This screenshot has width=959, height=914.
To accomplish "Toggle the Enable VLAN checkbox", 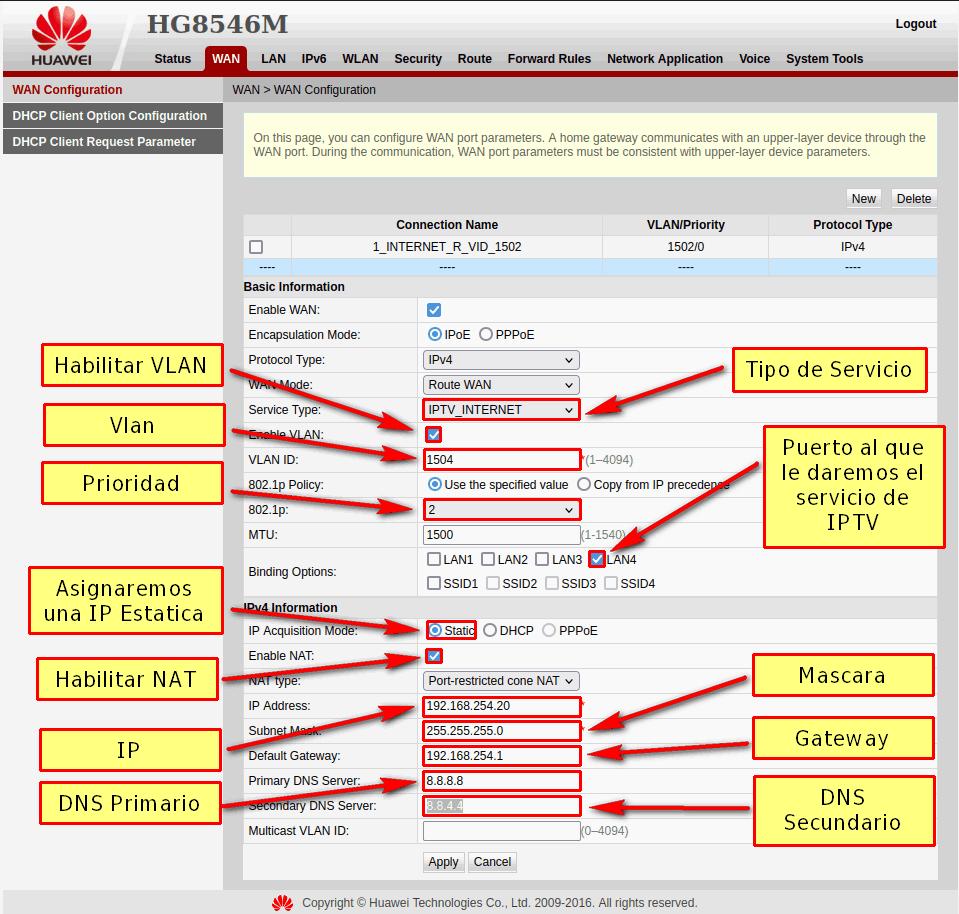I will click(x=434, y=435).
